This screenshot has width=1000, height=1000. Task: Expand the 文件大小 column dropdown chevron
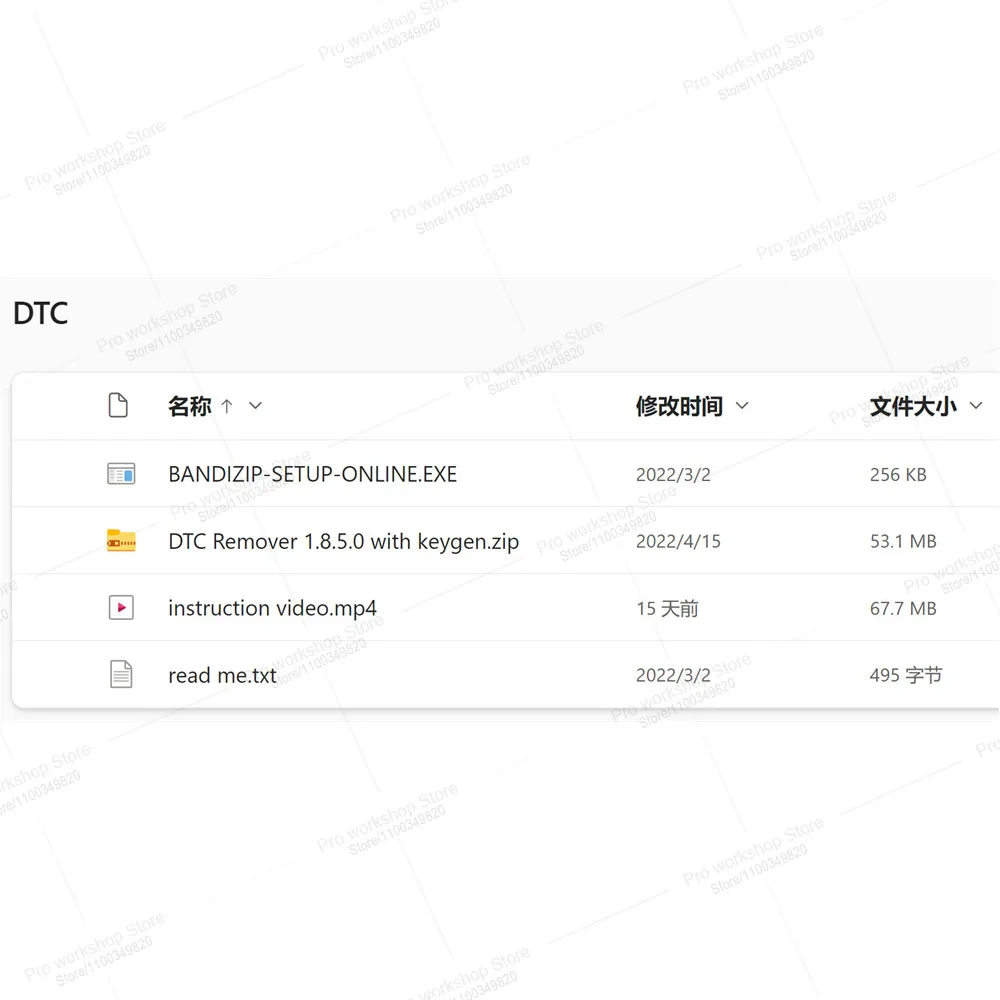tap(976, 406)
